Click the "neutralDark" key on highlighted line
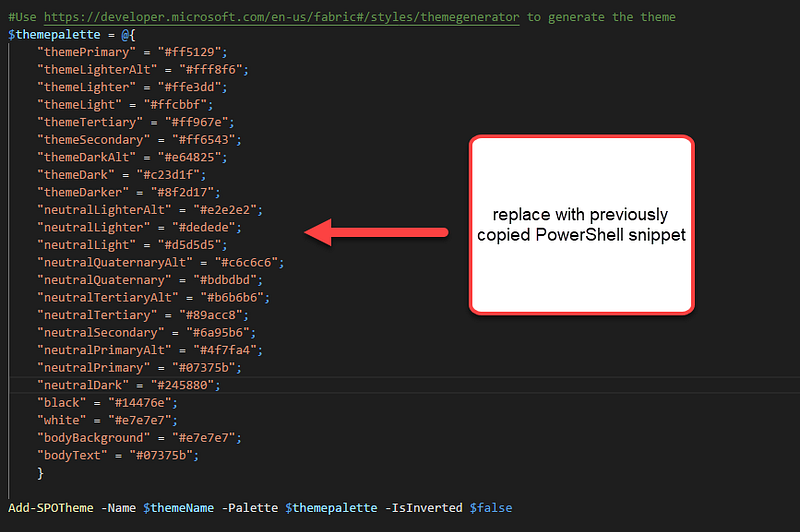The image size is (800, 532). click(x=83, y=385)
